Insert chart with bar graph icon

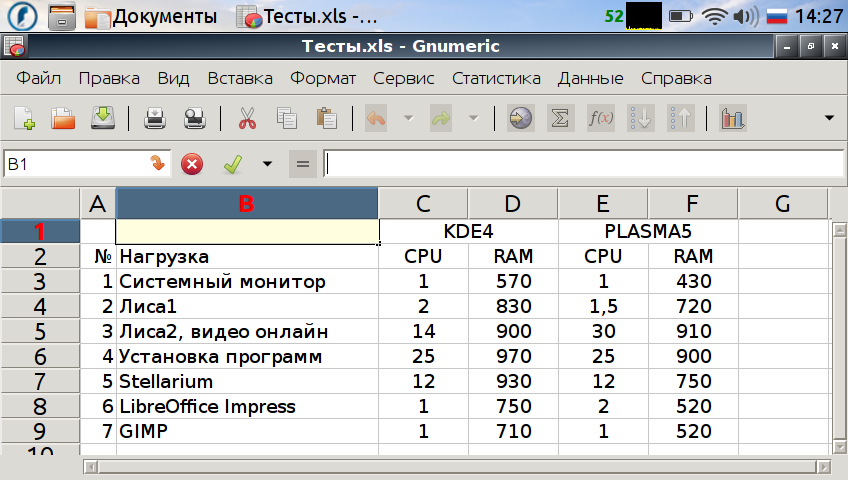[x=733, y=118]
